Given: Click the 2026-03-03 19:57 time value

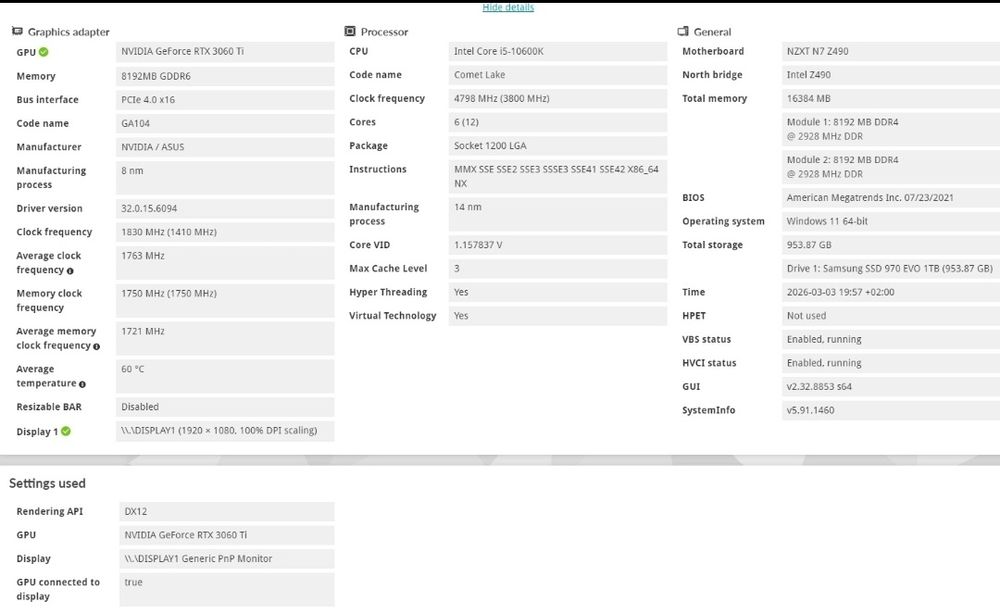Looking at the screenshot, I should pos(890,292).
